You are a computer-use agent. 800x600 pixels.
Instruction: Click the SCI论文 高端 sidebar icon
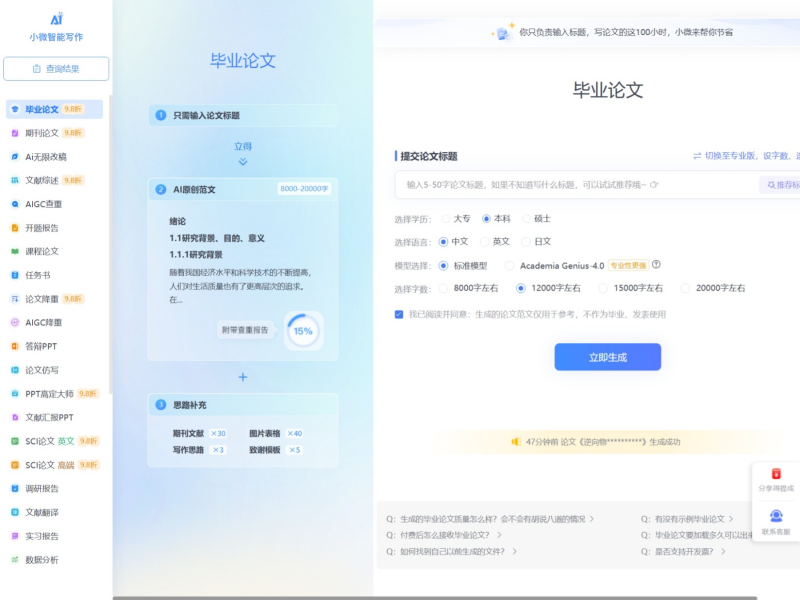pyautogui.click(x=15, y=465)
